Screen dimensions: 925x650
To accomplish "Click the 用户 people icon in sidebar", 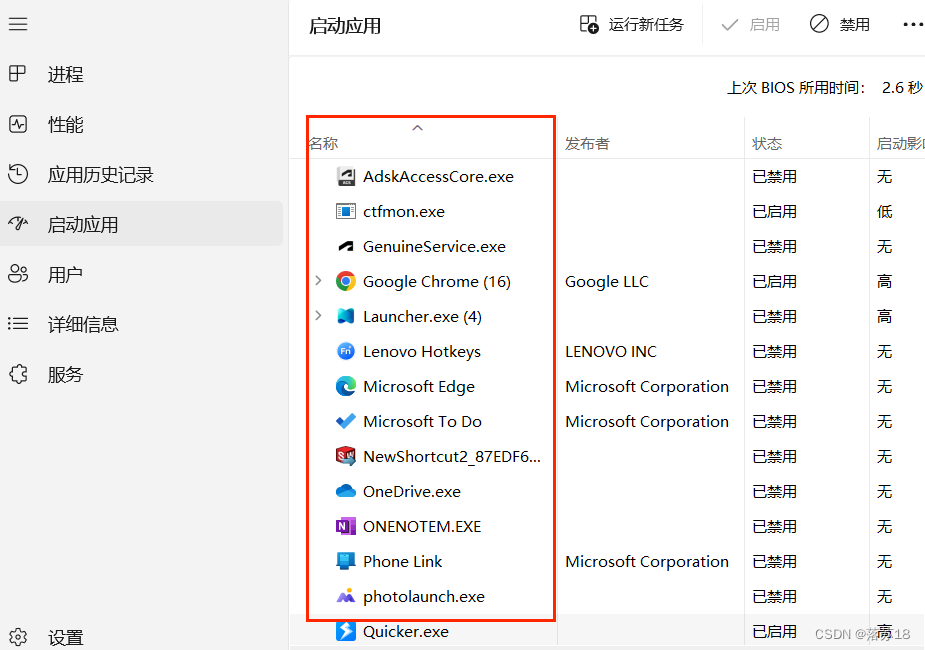I will (18, 274).
